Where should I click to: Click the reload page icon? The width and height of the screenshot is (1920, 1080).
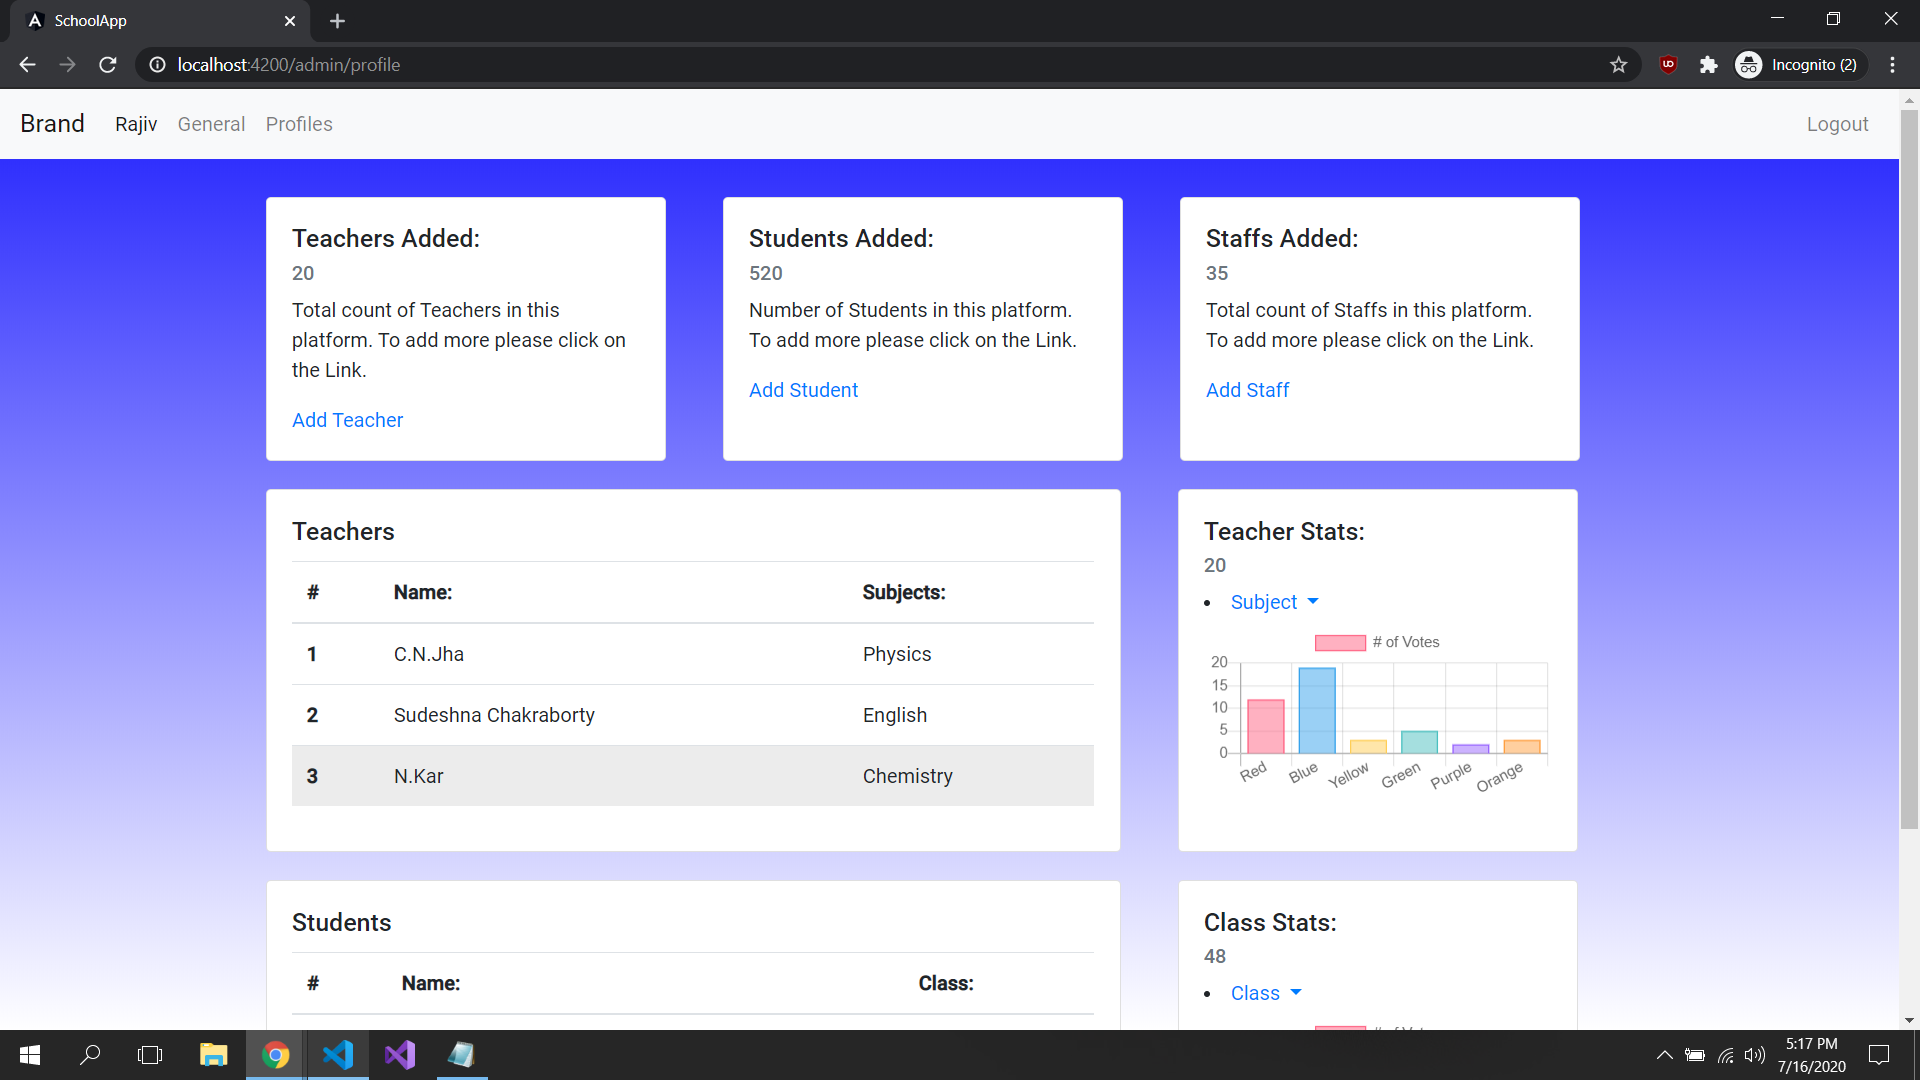(107, 64)
